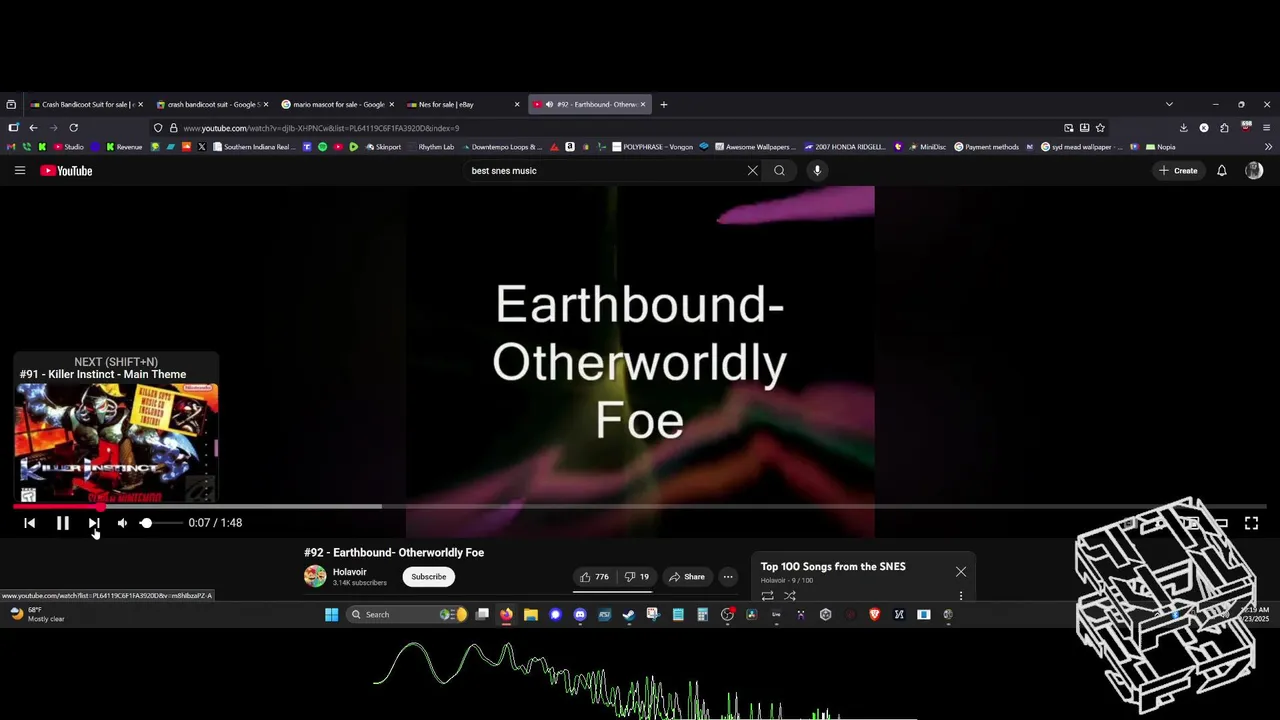Mute the video with speaker icon
Image resolution: width=1280 pixels, height=720 pixels.
[122, 523]
